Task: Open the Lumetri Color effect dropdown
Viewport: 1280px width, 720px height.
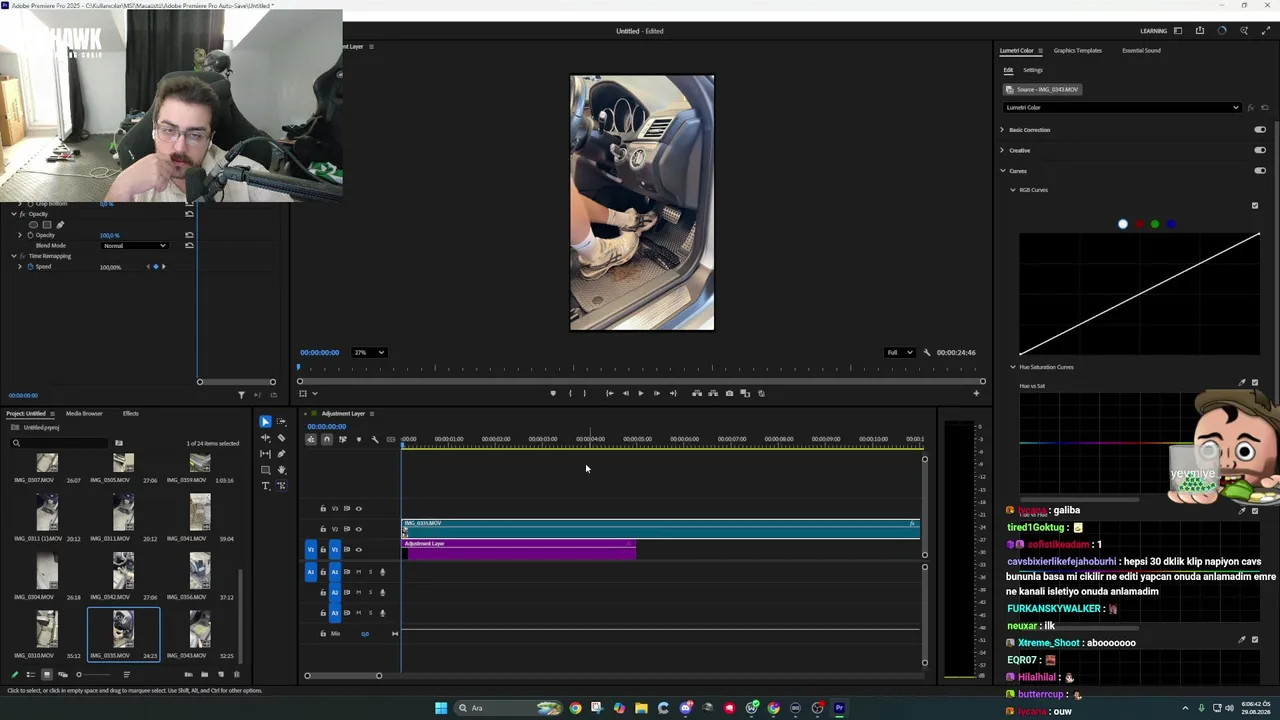Action: tap(1122, 107)
